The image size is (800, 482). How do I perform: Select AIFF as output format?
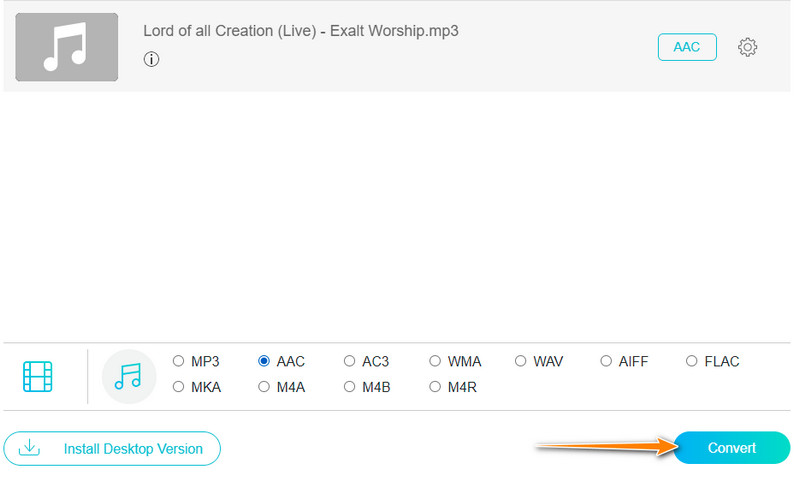[606, 361]
